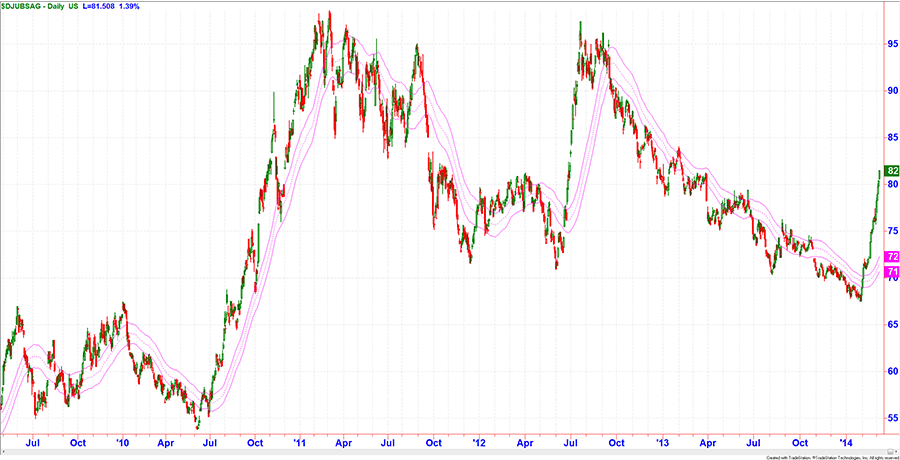Select the 55 price axis label
Screen dimensions: 900x460
(x=890, y=417)
